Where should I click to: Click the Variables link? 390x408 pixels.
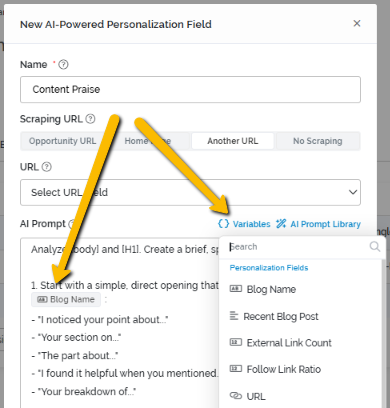(251, 224)
